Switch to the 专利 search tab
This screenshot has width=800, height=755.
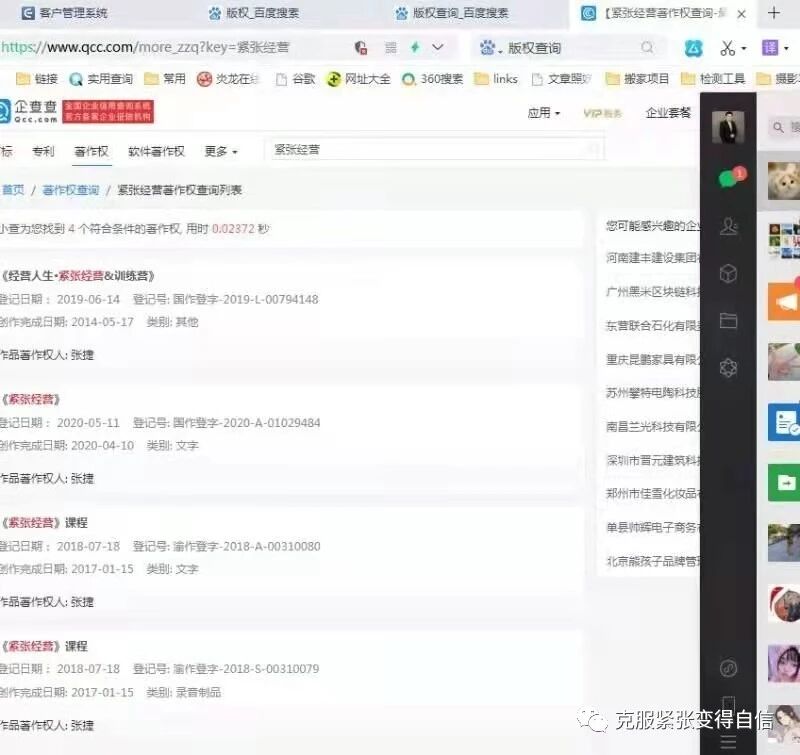click(43, 152)
